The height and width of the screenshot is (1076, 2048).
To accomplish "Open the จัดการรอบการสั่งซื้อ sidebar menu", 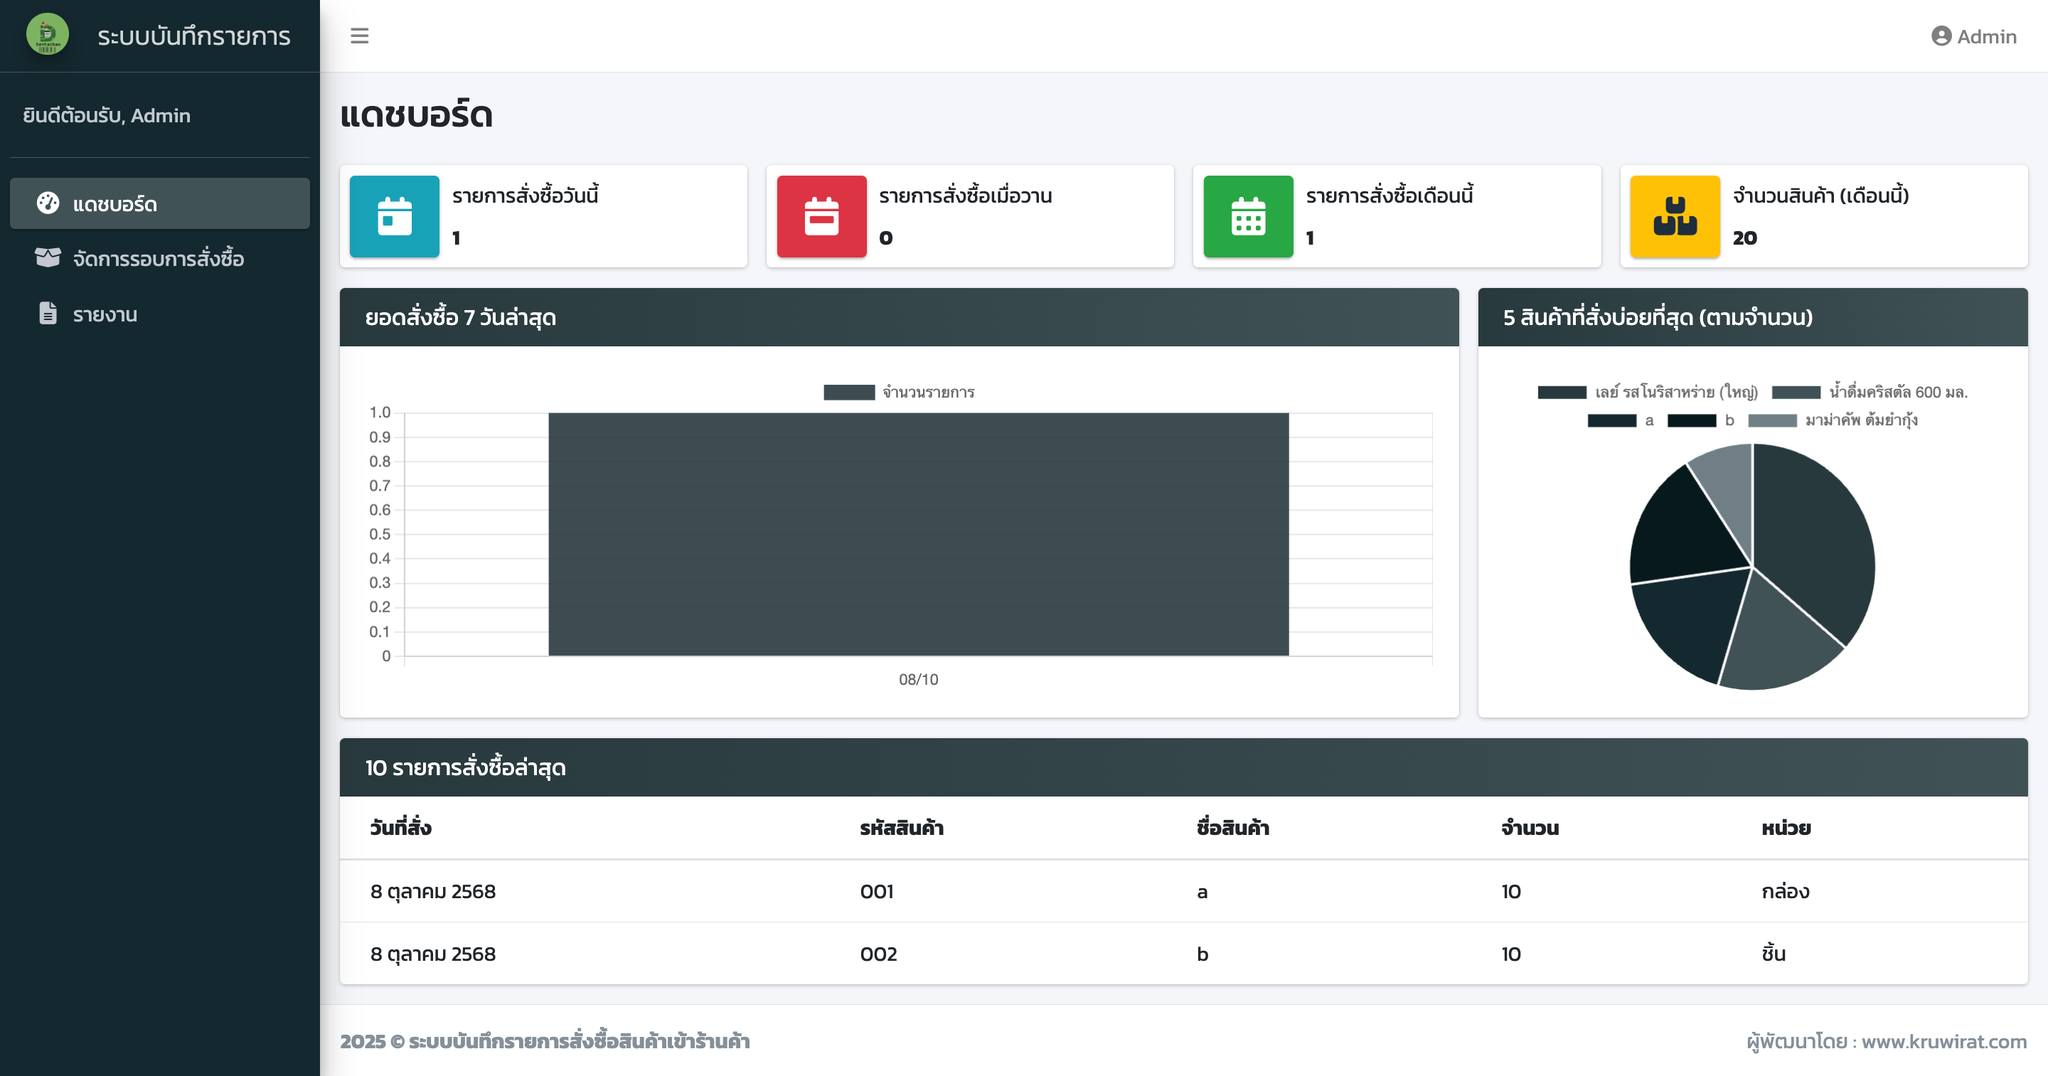I will 158,259.
